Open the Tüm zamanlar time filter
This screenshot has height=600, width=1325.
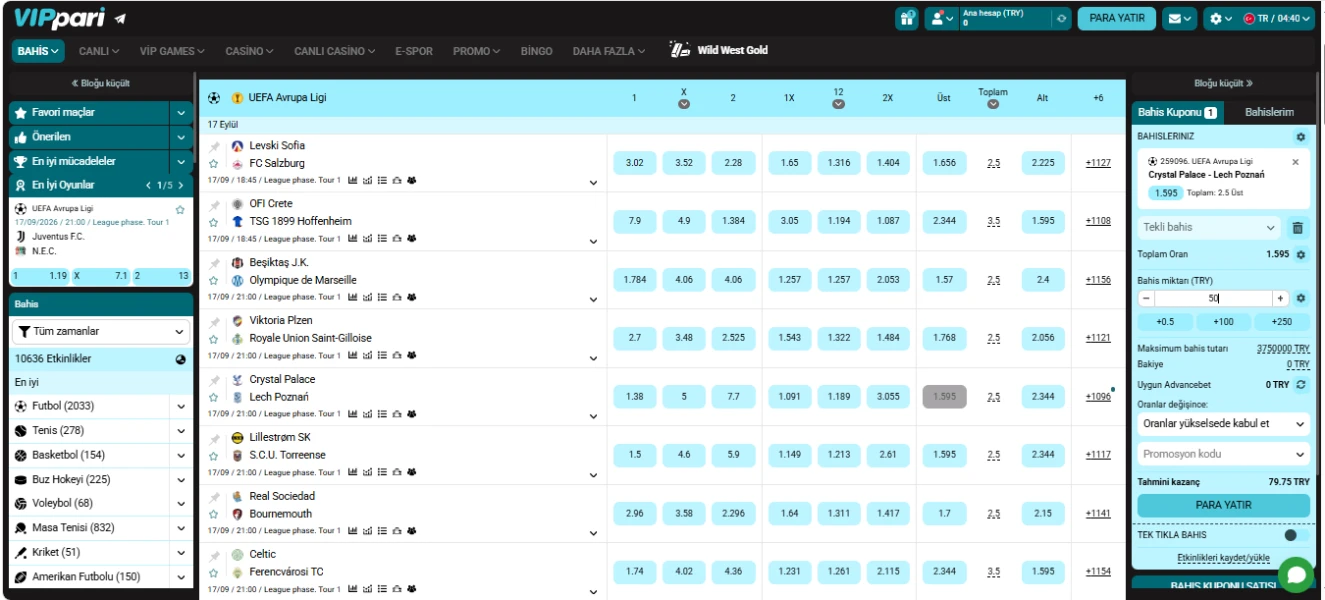coord(101,331)
